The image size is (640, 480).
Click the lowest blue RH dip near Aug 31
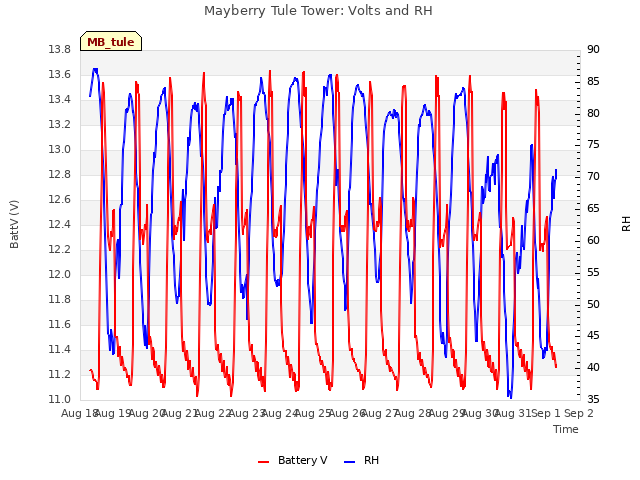point(510,396)
